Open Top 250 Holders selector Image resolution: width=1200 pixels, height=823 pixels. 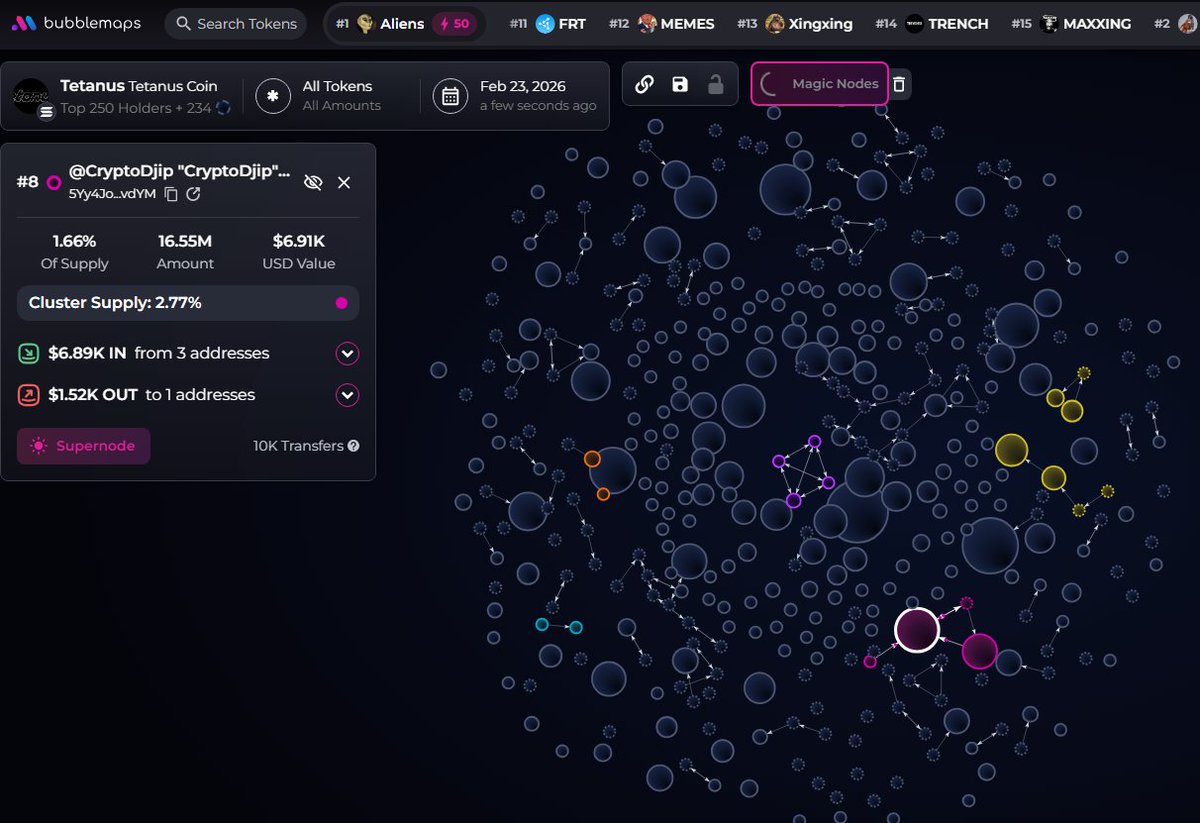pos(135,107)
